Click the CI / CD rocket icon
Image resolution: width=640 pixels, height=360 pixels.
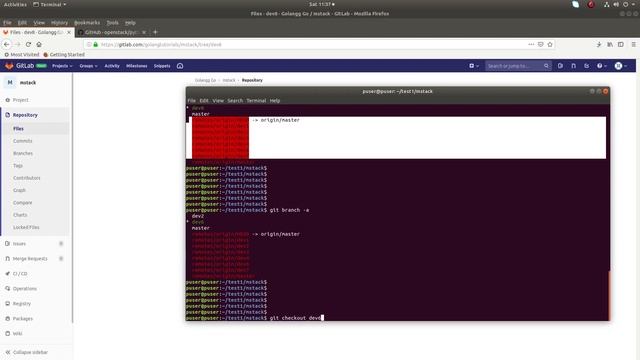7,273
